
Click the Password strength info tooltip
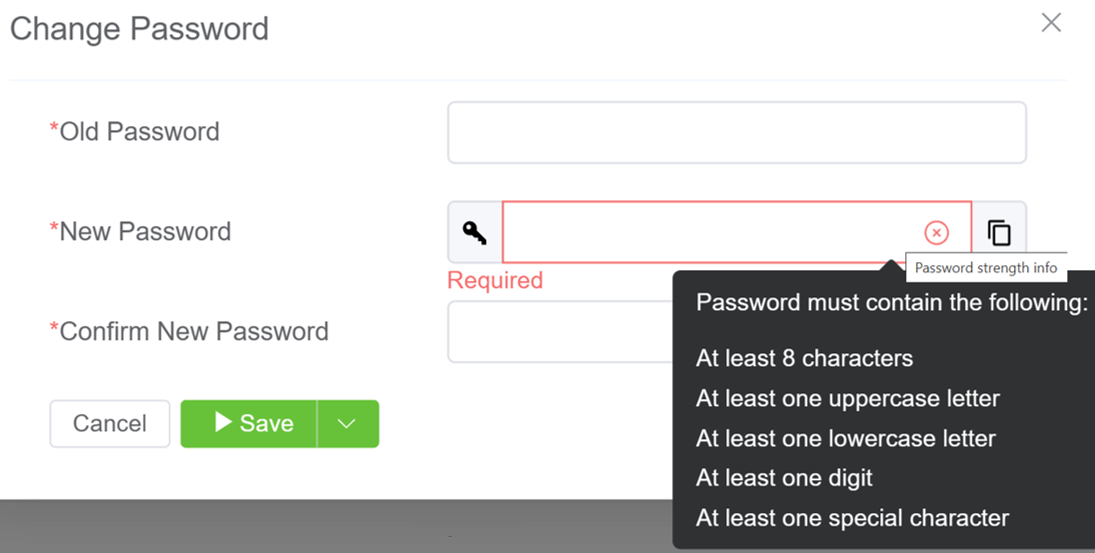point(985,268)
